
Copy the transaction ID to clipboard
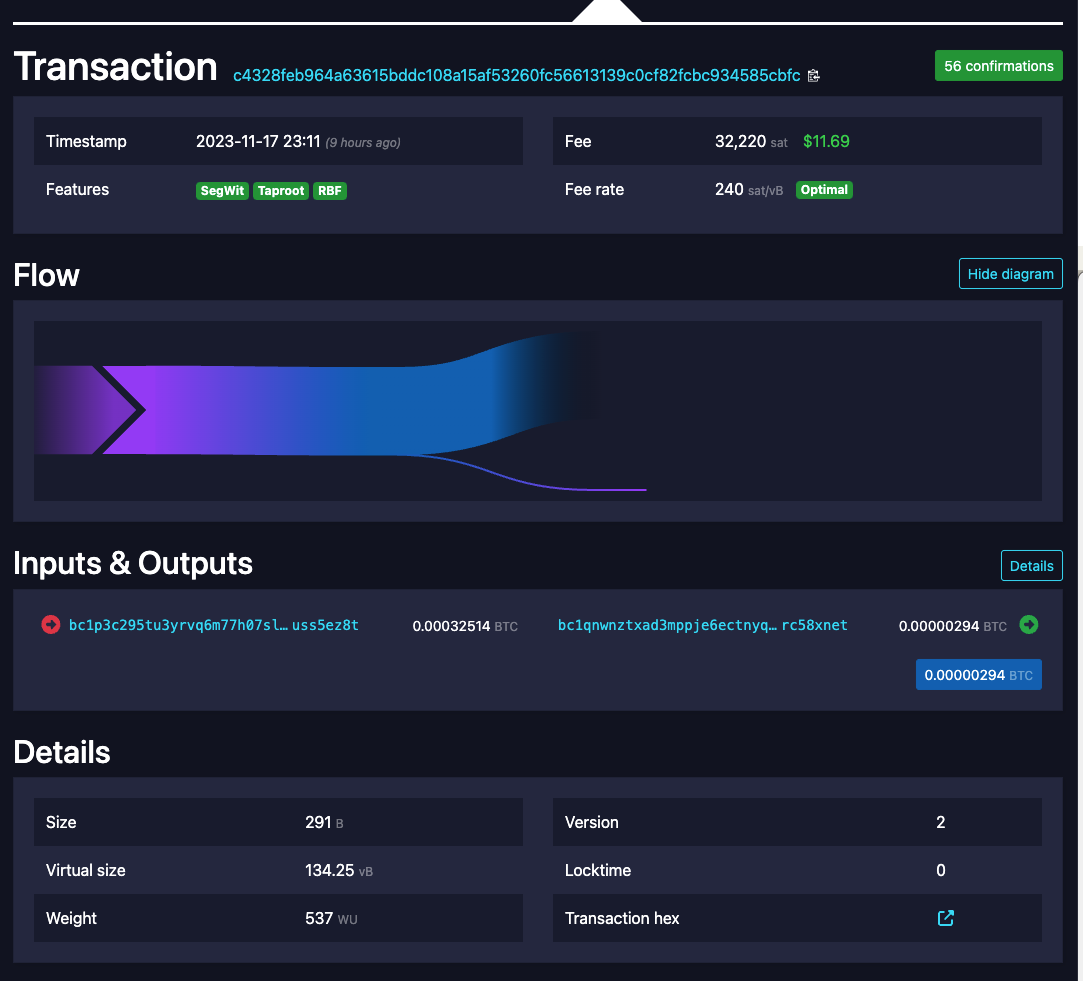(x=813, y=76)
